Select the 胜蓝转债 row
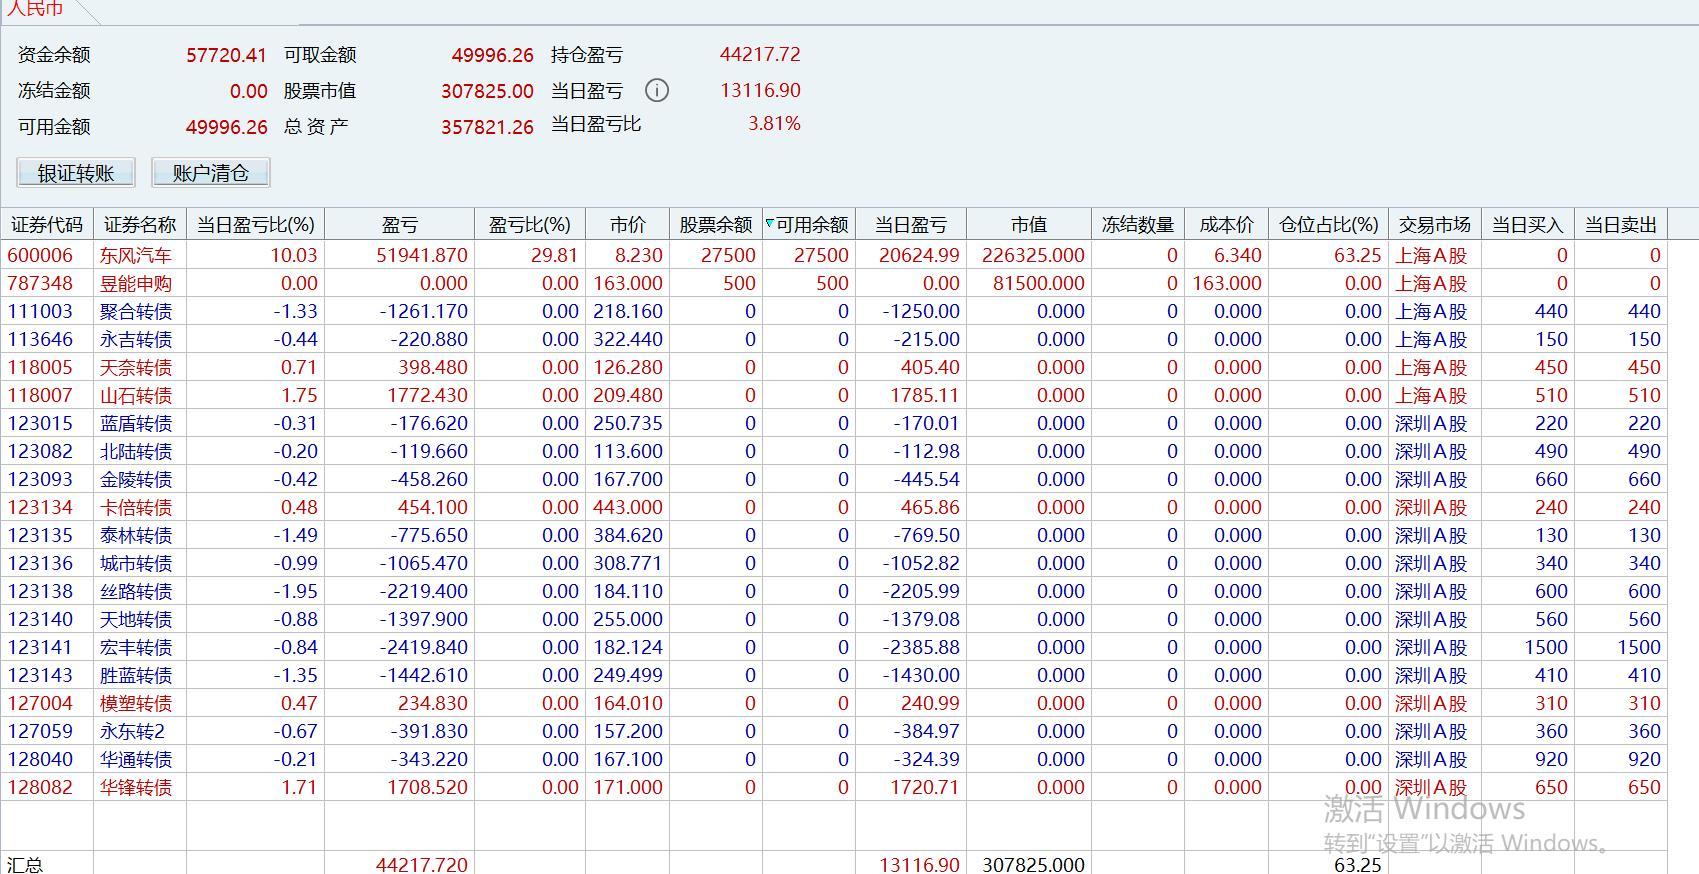Image resolution: width=1699 pixels, height=874 pixels. (x=834, y=675)
